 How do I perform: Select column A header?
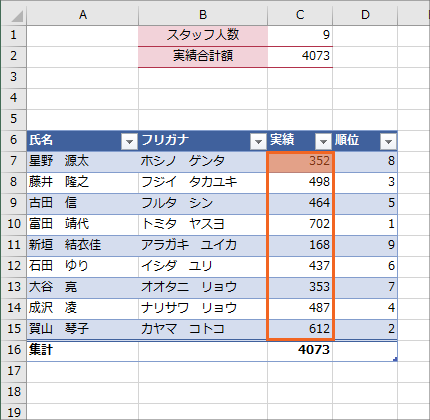pyautogui.click(x=83, y=15)
